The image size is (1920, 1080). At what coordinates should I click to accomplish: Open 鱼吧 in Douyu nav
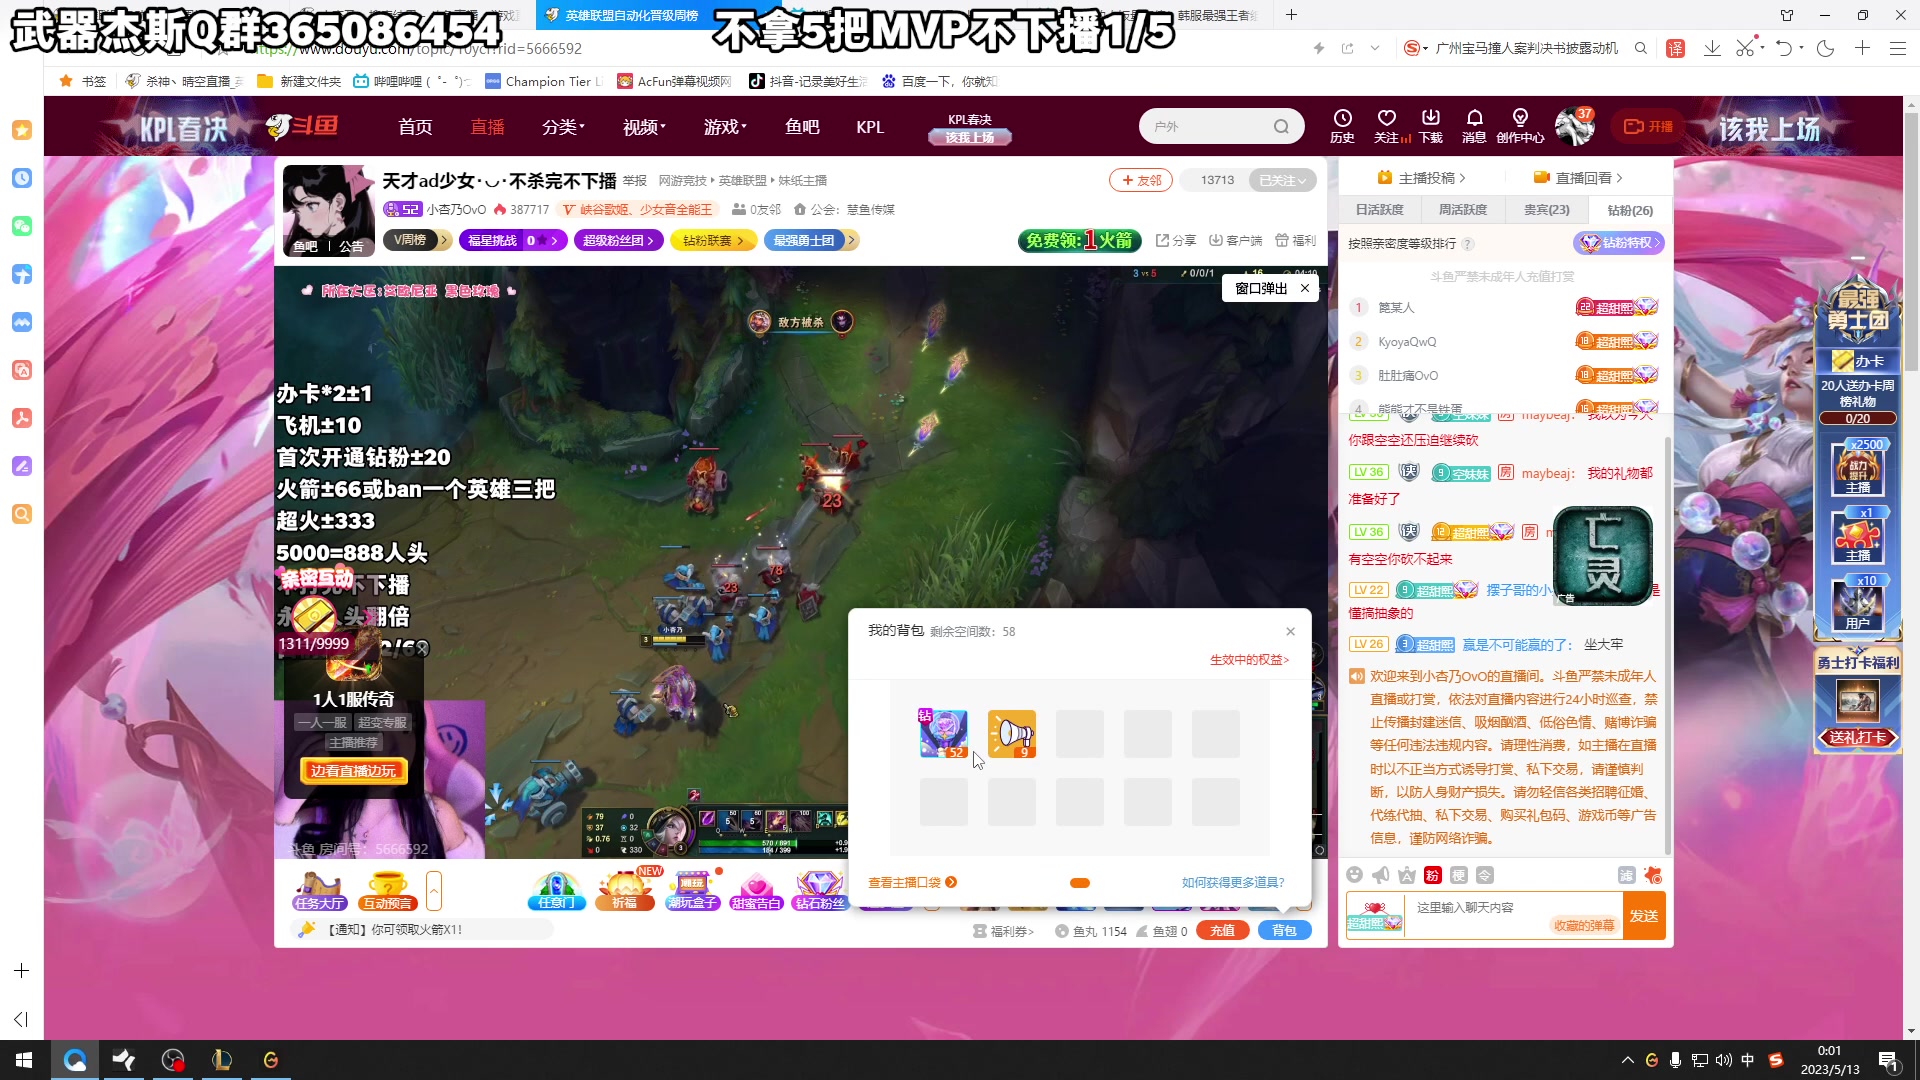click(802, 127)
